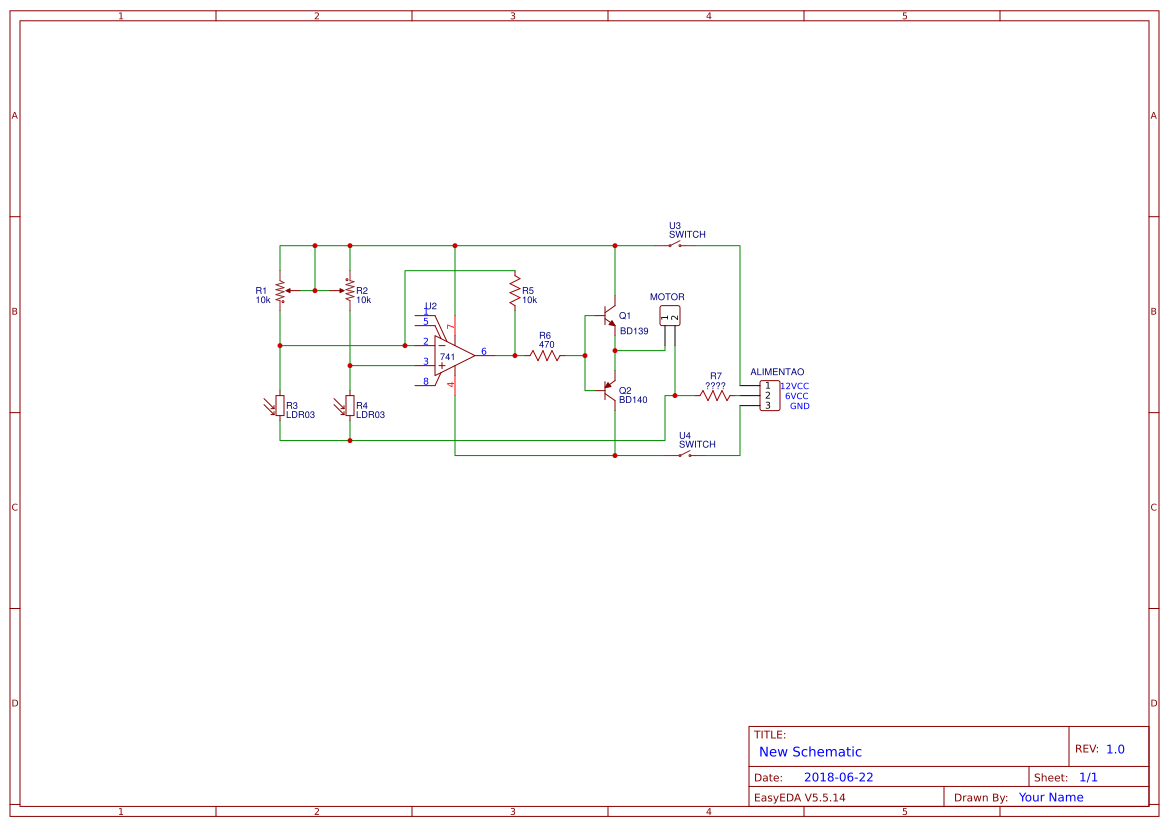Click the "U2" op-amp designator
Viewport: 1169px width, 827px height.
coord(431,306)
